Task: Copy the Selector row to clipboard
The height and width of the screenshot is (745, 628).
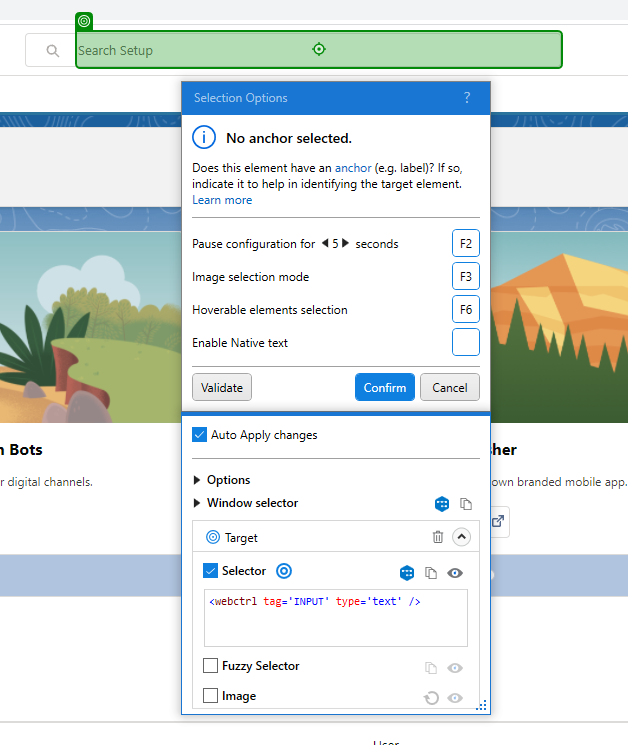Action: pyautogui.click(x=431, y=573)
